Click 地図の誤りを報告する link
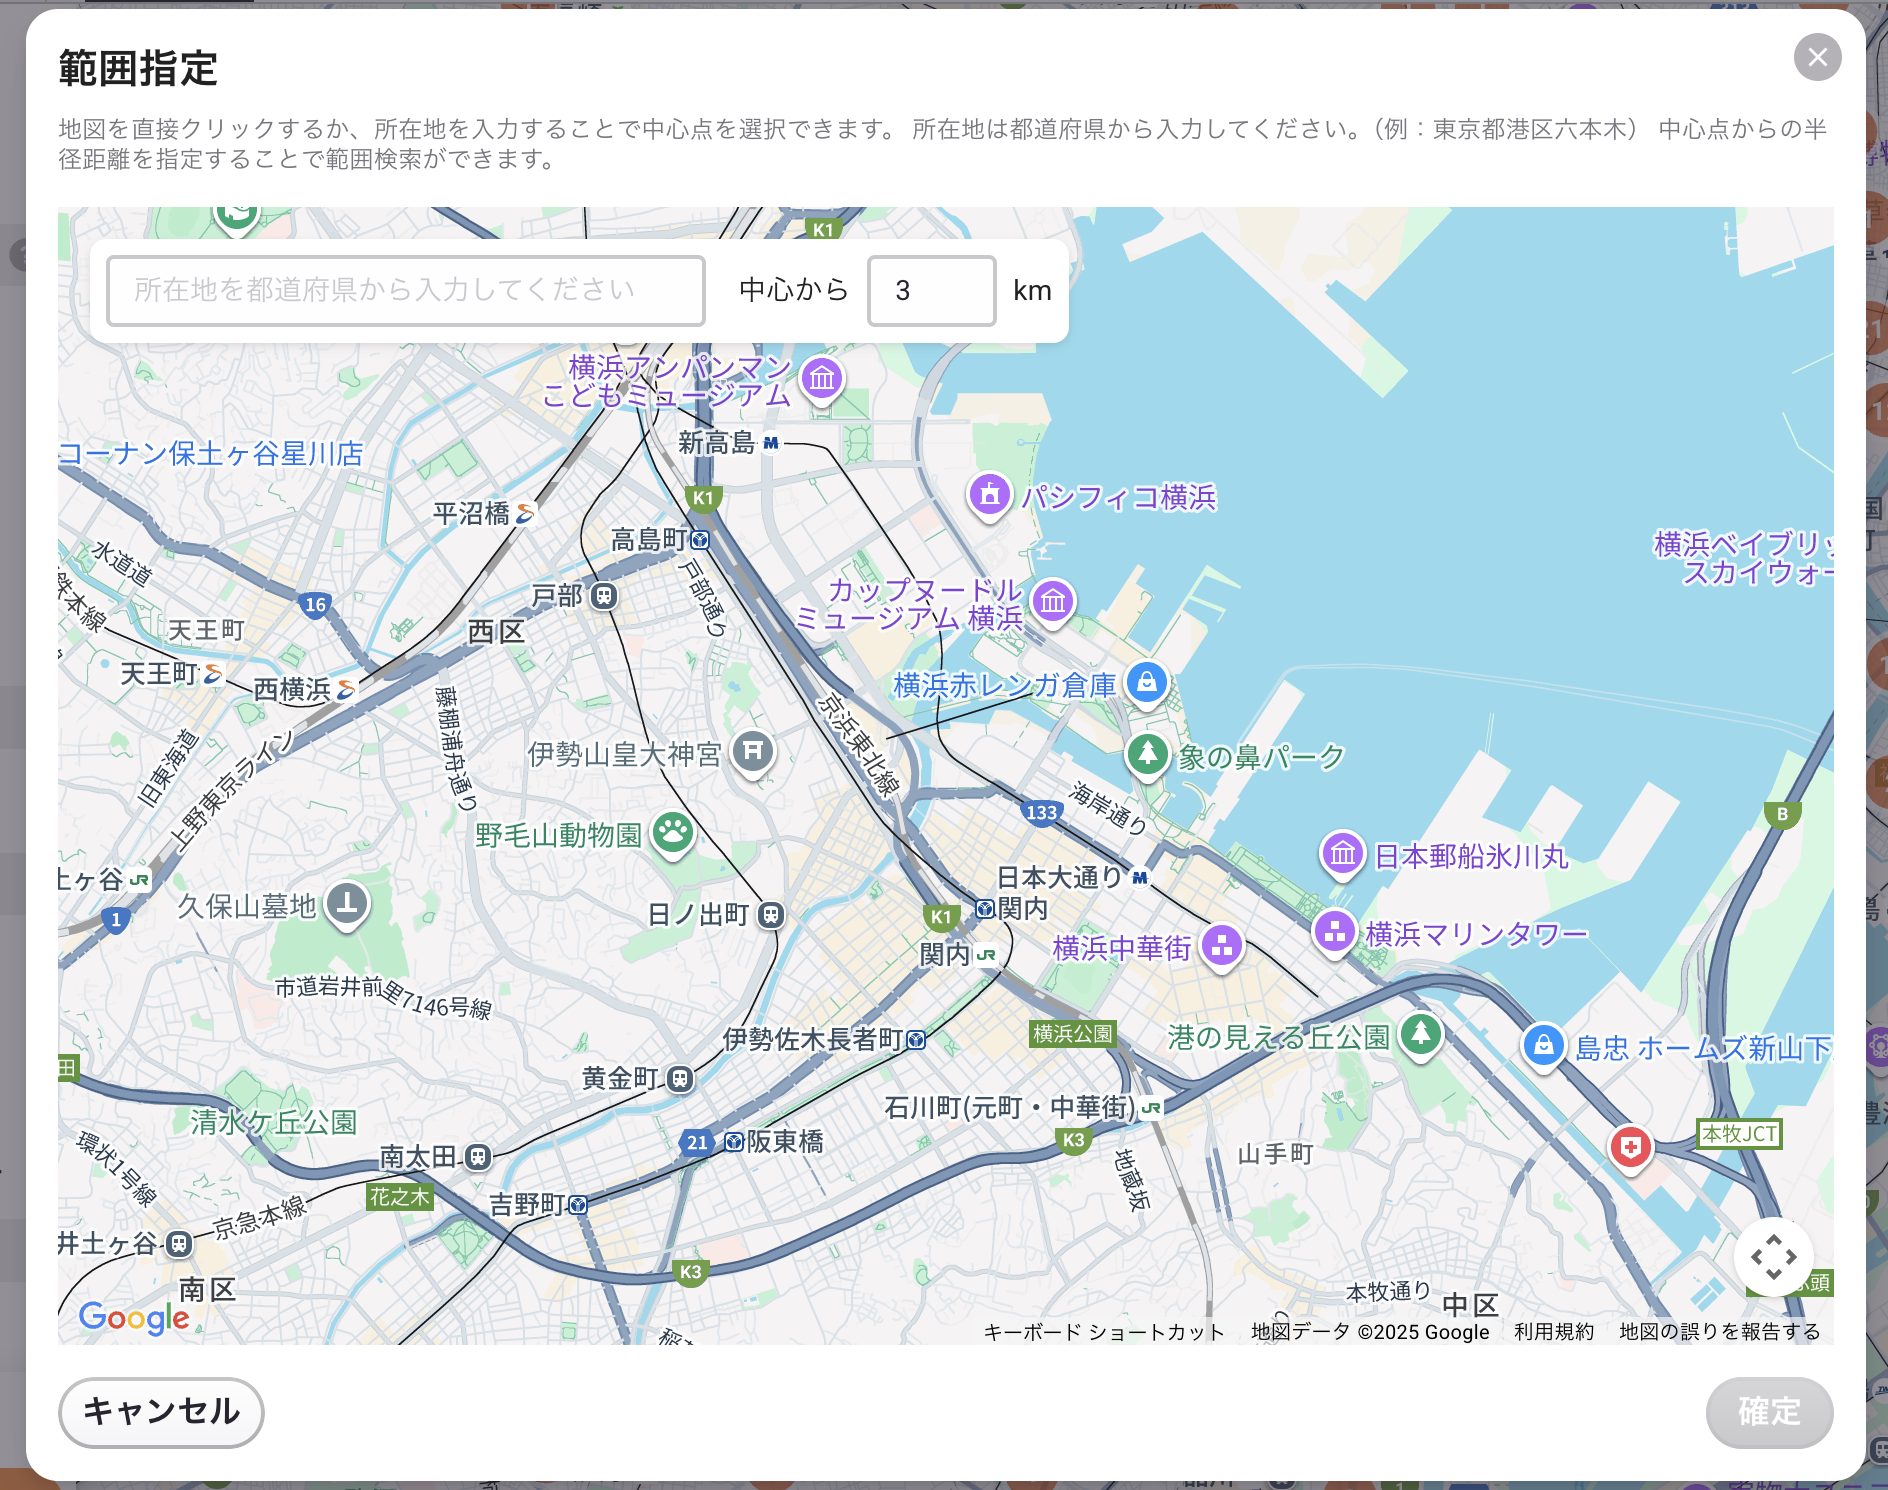 click(1720, 1332)
